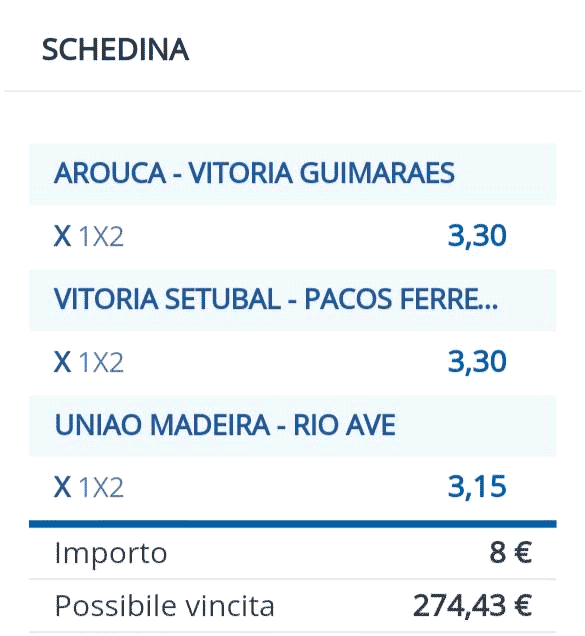Click the Possibile vincita label
The image size is (585, 636).
pyautogui.click(x=165, y=606)
